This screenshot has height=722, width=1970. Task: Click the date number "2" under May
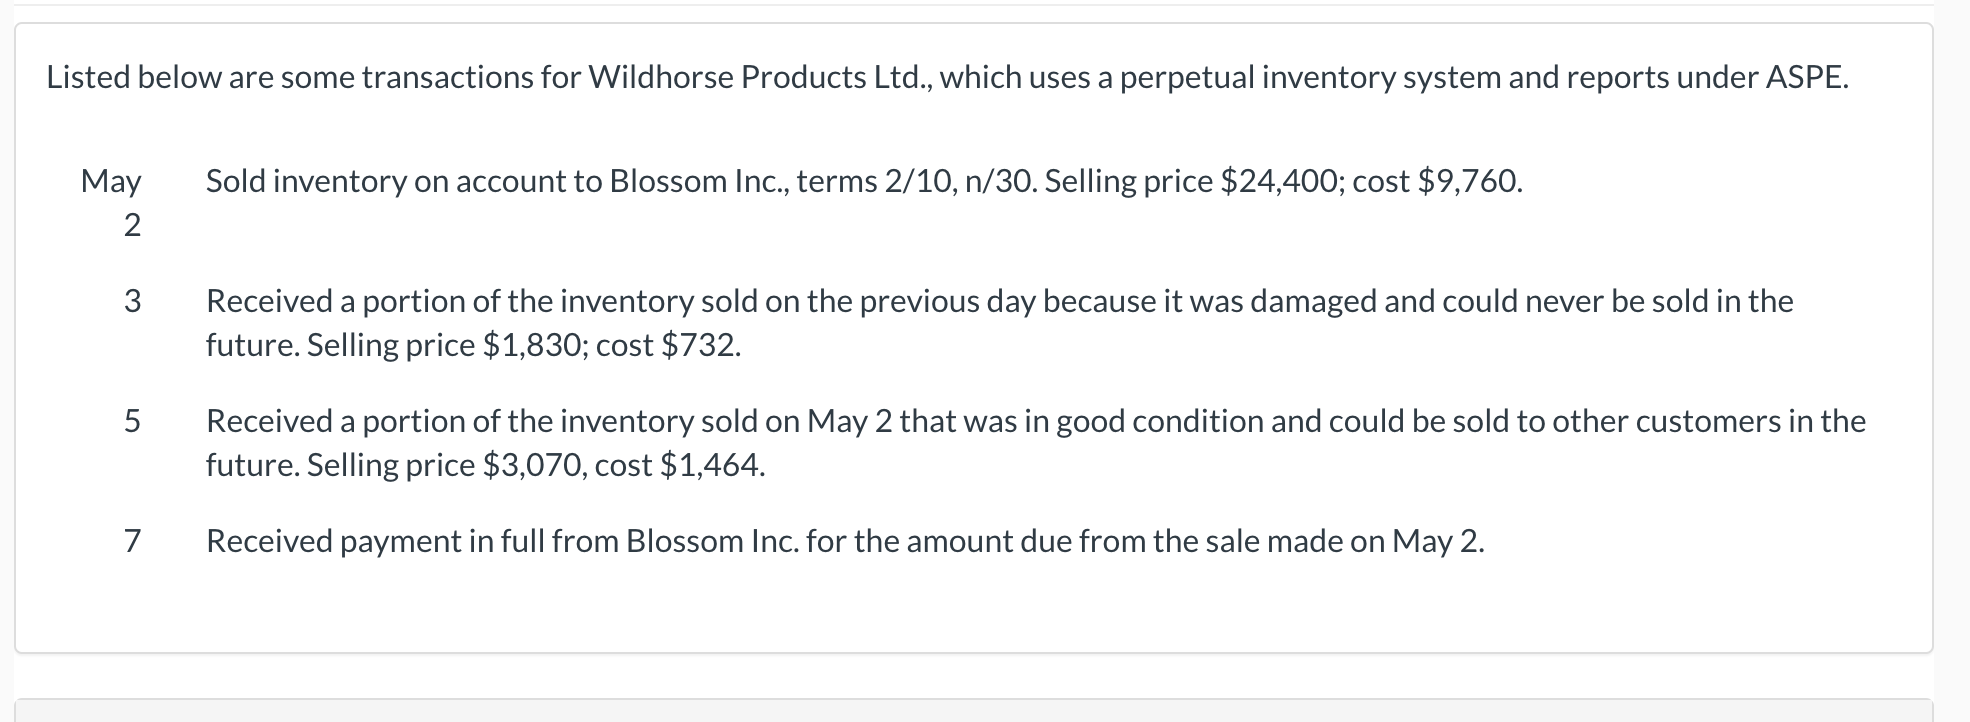[x=132, y=225]
